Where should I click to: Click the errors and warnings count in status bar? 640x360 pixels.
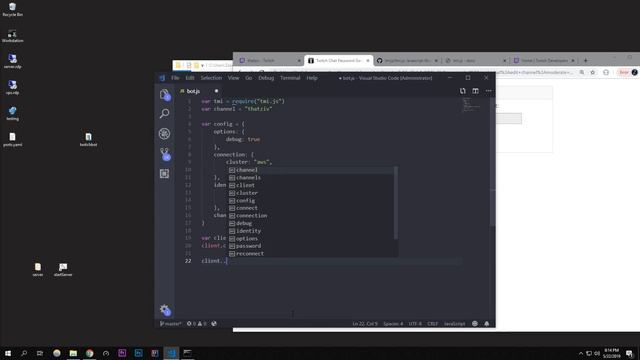click(x=197, y=324)
